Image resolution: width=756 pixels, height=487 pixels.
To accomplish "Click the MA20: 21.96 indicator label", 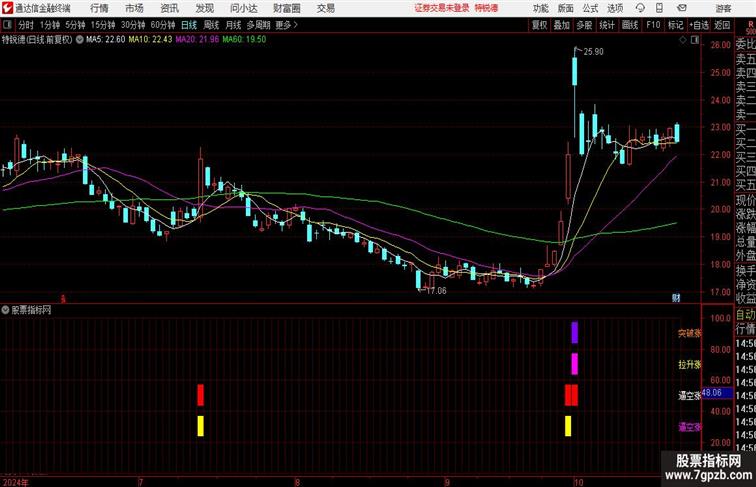I will pos(197,40).
